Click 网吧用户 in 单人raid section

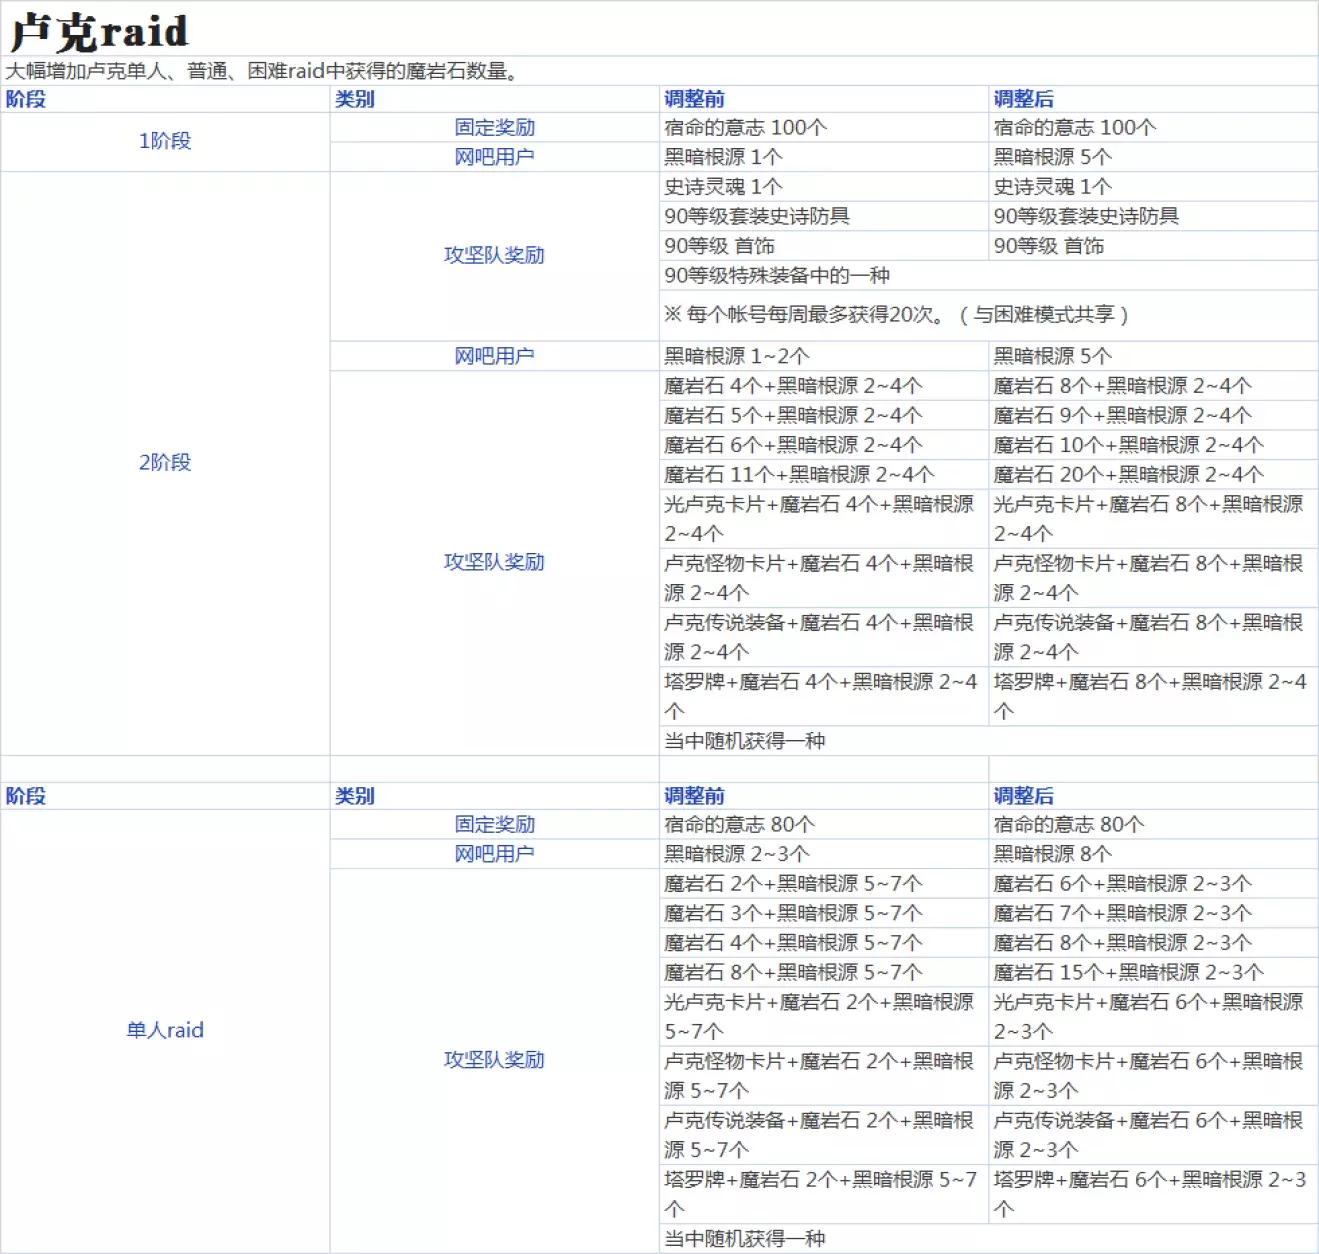click(496, 853)
